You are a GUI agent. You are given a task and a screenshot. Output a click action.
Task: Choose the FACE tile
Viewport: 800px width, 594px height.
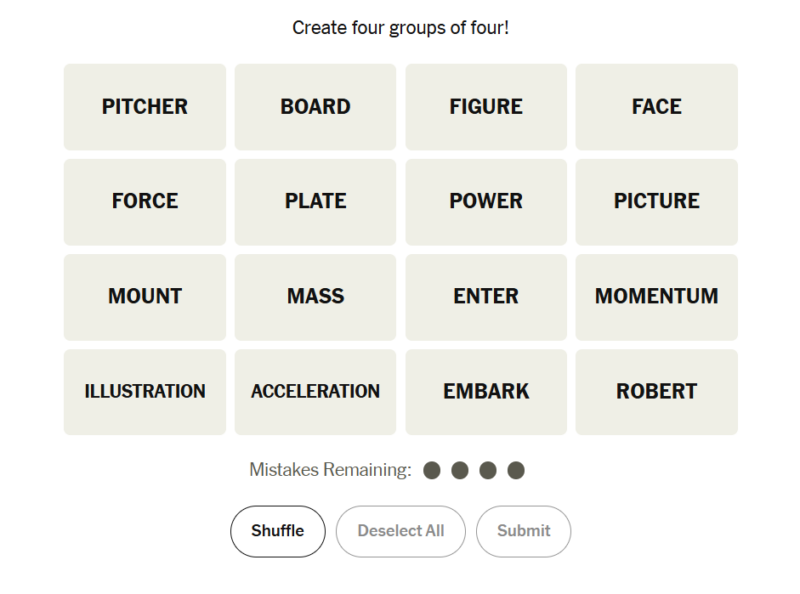(657, 107)
